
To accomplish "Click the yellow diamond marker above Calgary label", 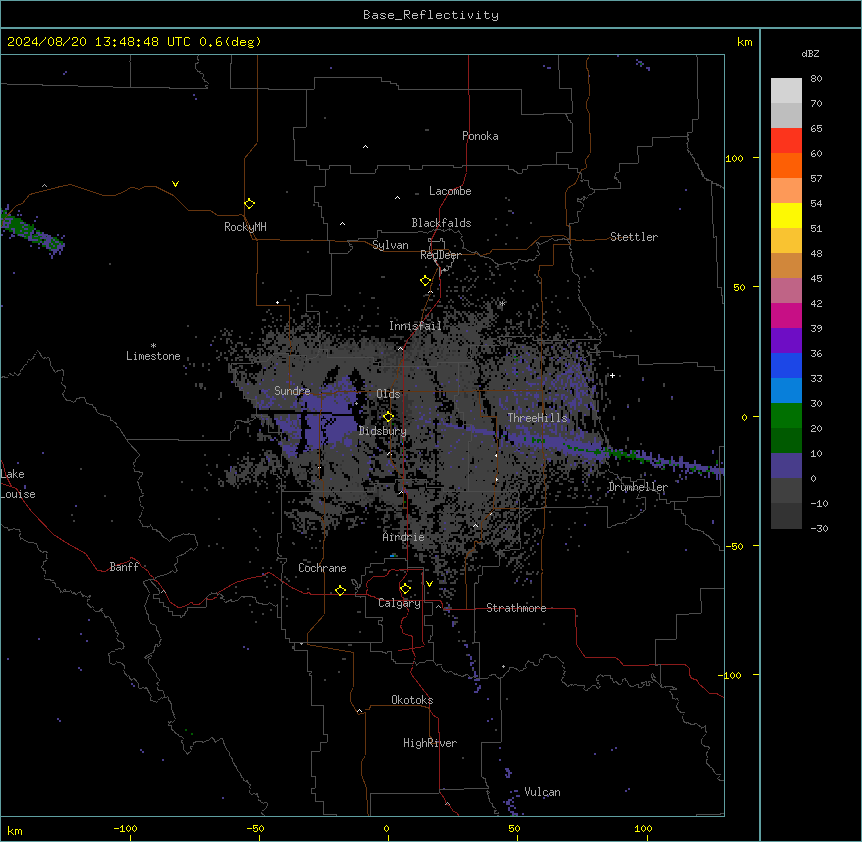I will tap(405, 589).
